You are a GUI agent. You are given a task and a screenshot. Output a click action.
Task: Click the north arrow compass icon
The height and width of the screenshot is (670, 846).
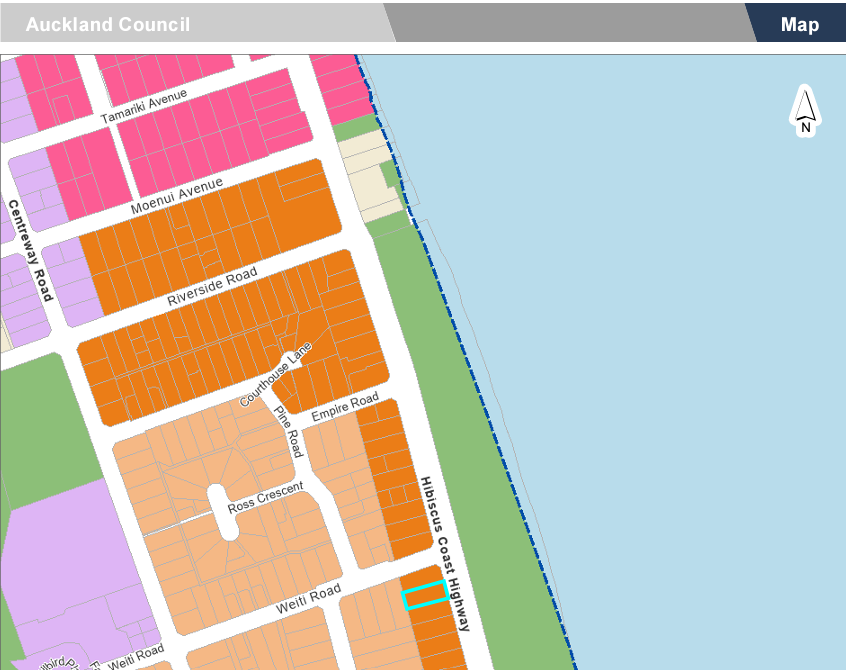pos(805,111)
